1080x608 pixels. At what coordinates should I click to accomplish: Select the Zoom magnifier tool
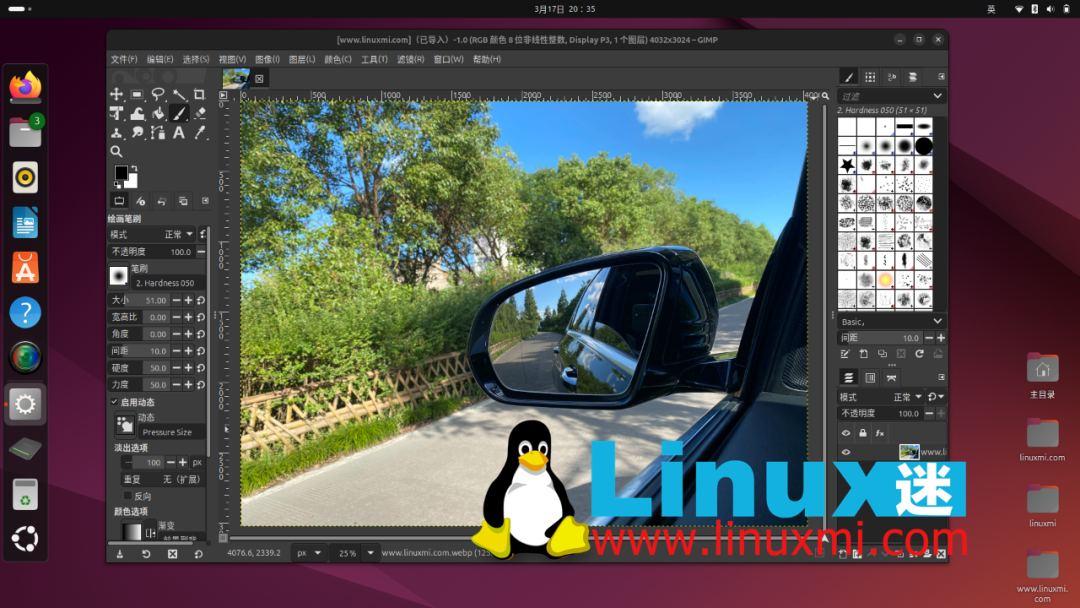[116, 151]
